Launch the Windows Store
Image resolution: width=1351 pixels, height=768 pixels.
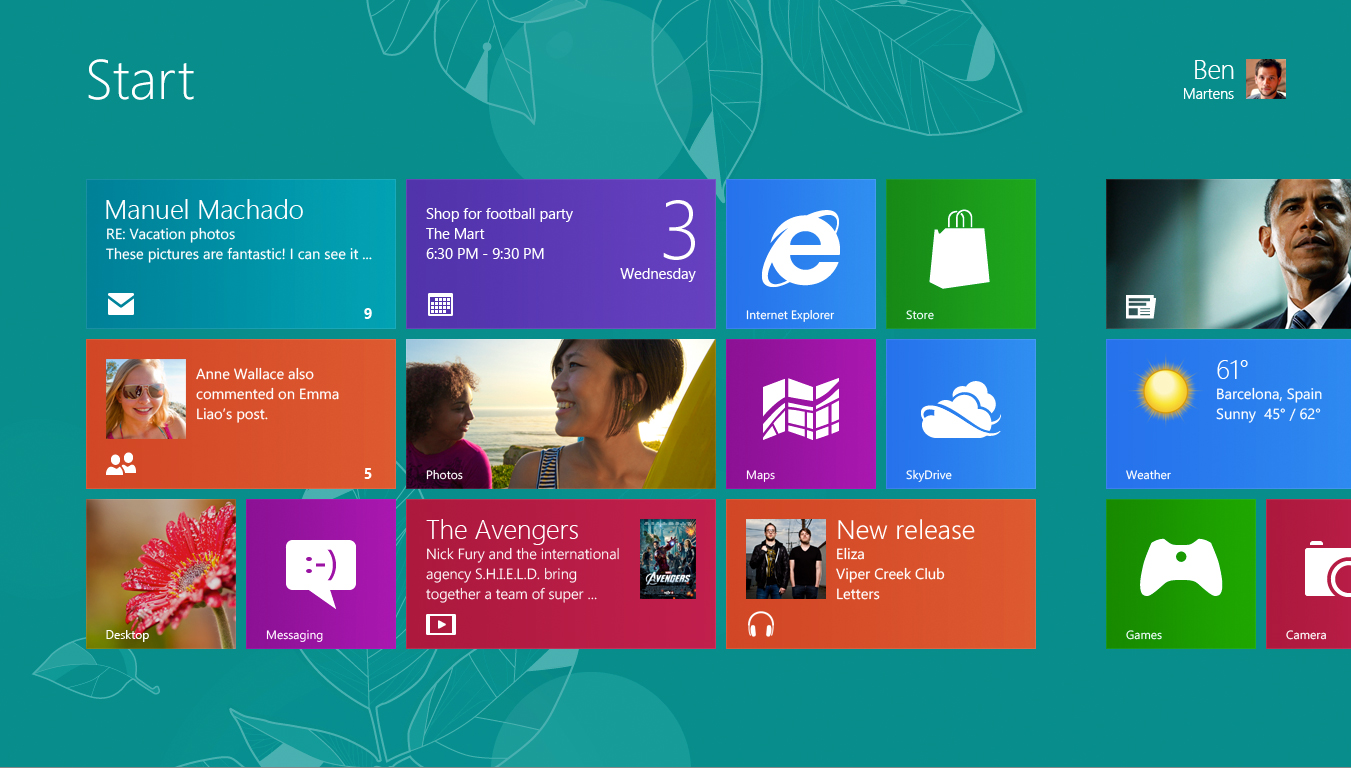(x=960, y=253)
